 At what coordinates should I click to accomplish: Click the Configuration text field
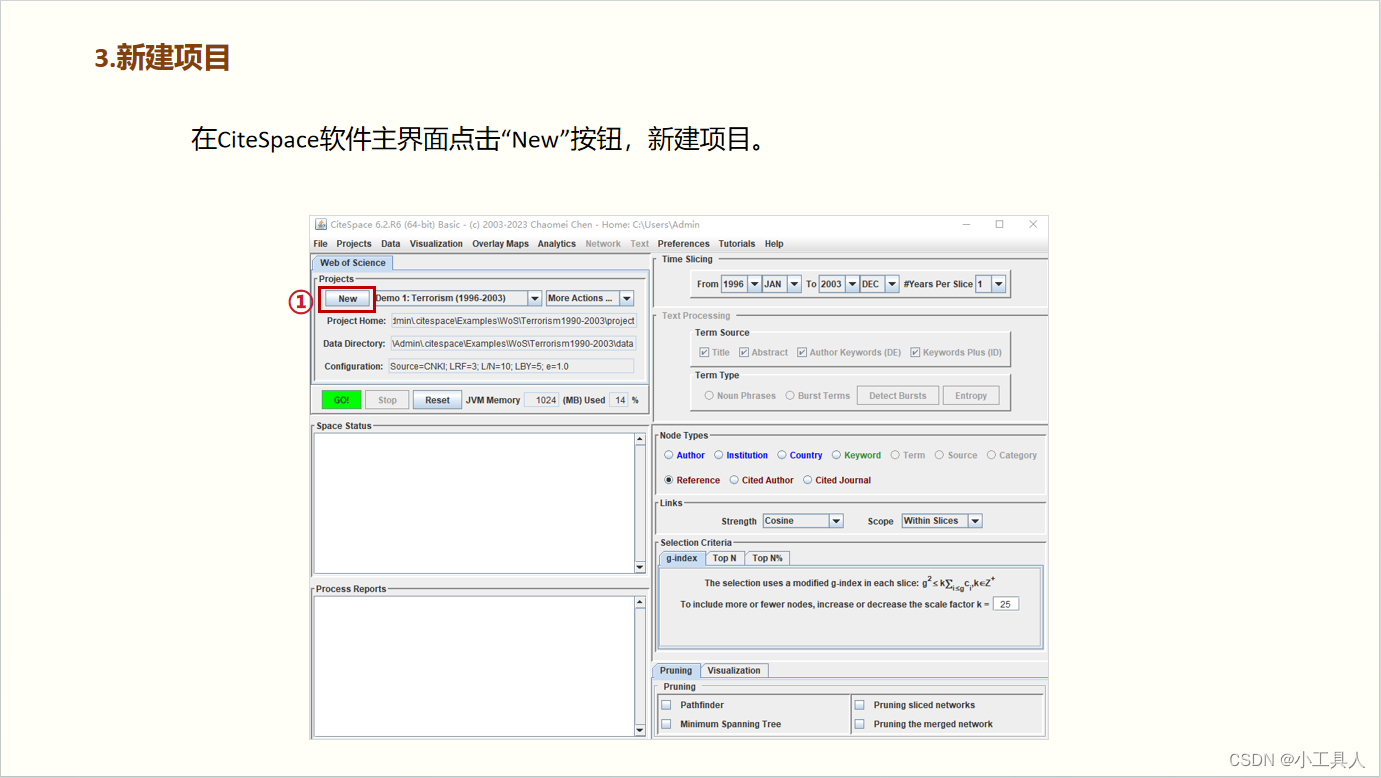click(x=511, y=367)
